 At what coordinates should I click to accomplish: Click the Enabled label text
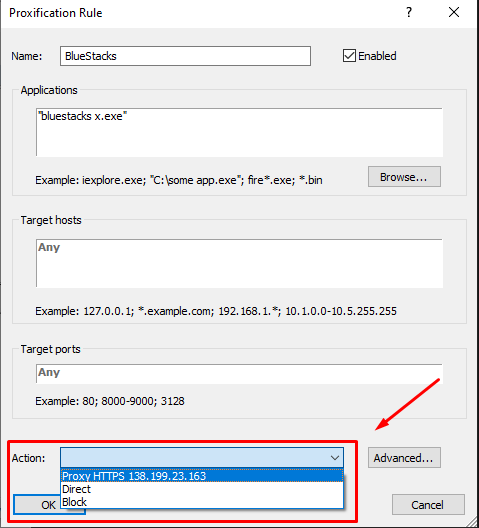[377, 56]
